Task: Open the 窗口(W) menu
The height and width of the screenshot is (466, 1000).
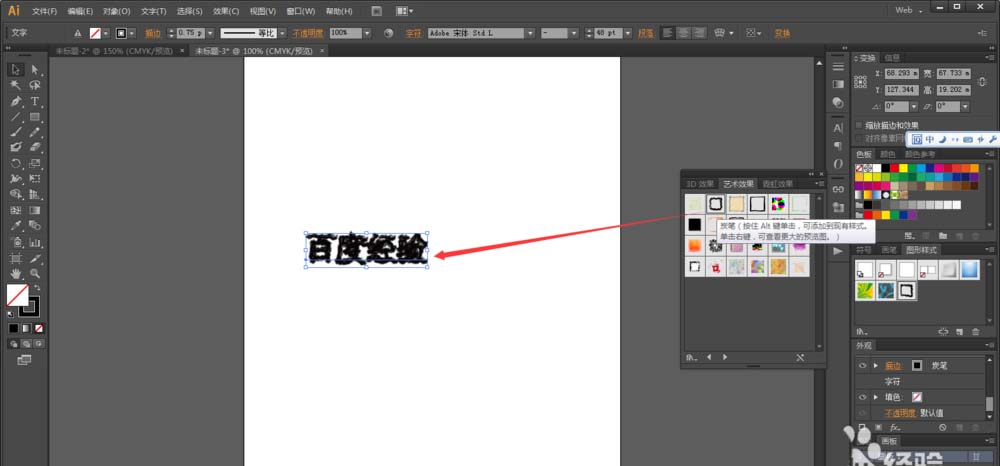Action: coord(300,11)
